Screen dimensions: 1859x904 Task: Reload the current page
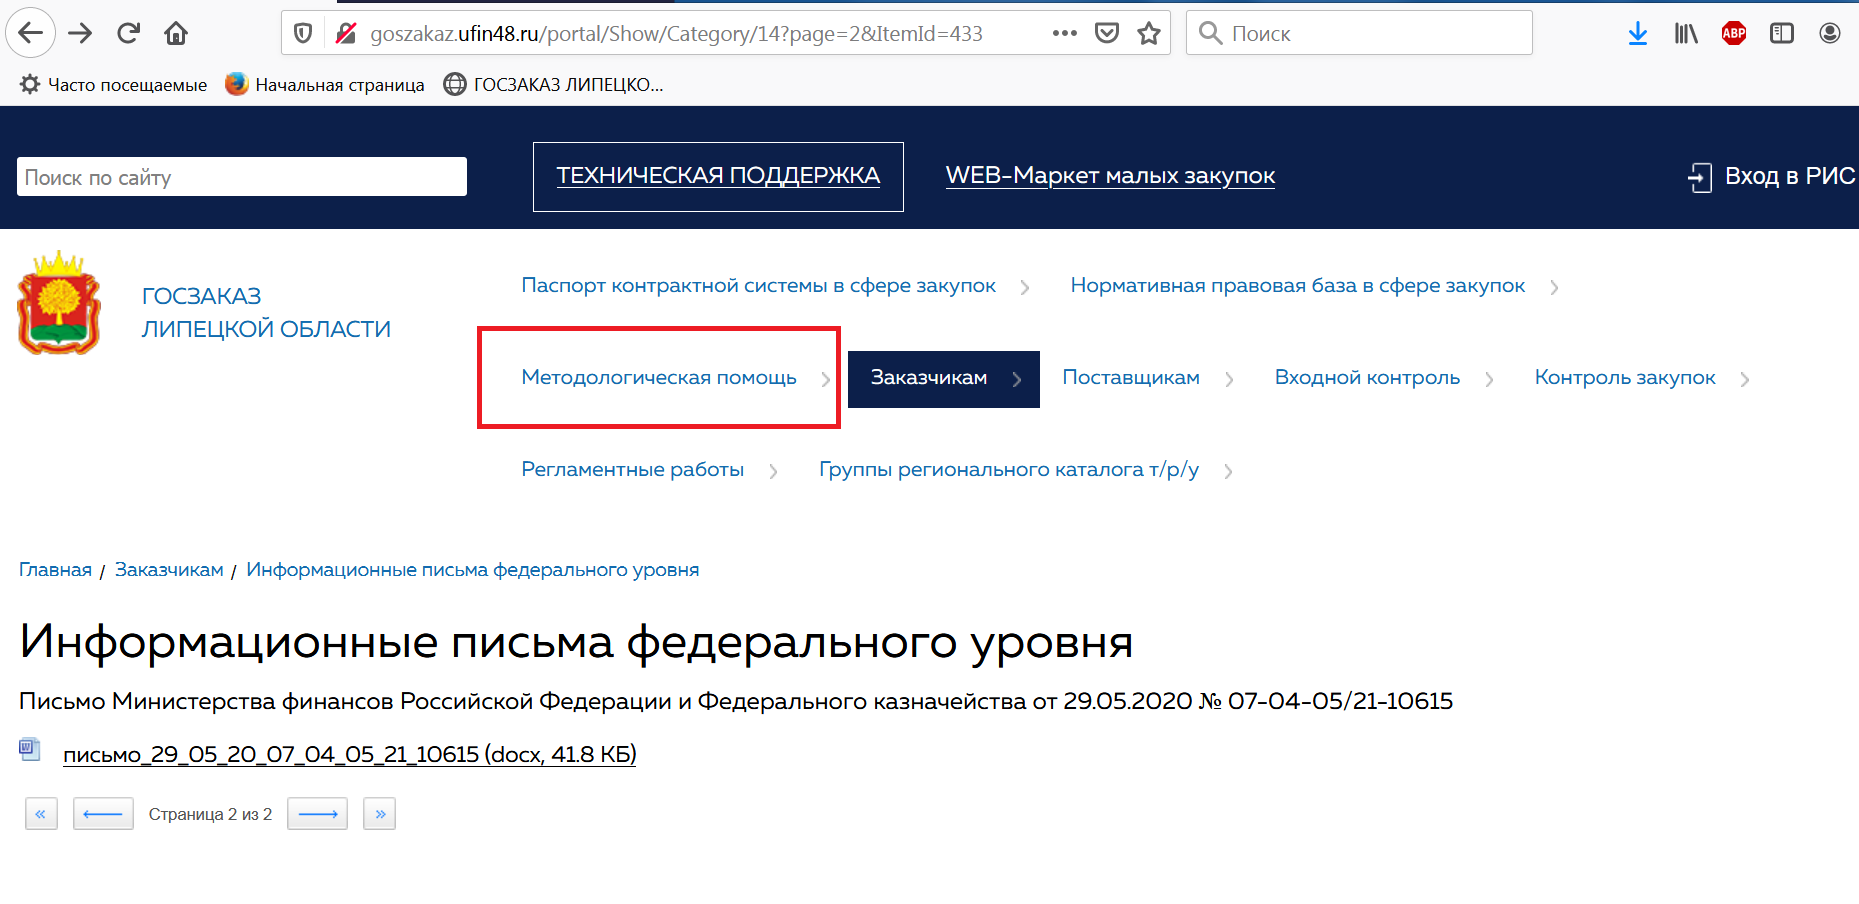pyautogui.click(x=128, y=33)
